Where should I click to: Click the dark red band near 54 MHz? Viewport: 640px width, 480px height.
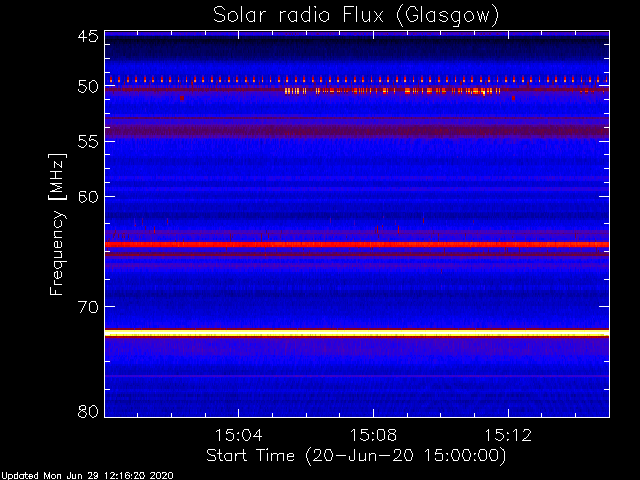[357, 131]
